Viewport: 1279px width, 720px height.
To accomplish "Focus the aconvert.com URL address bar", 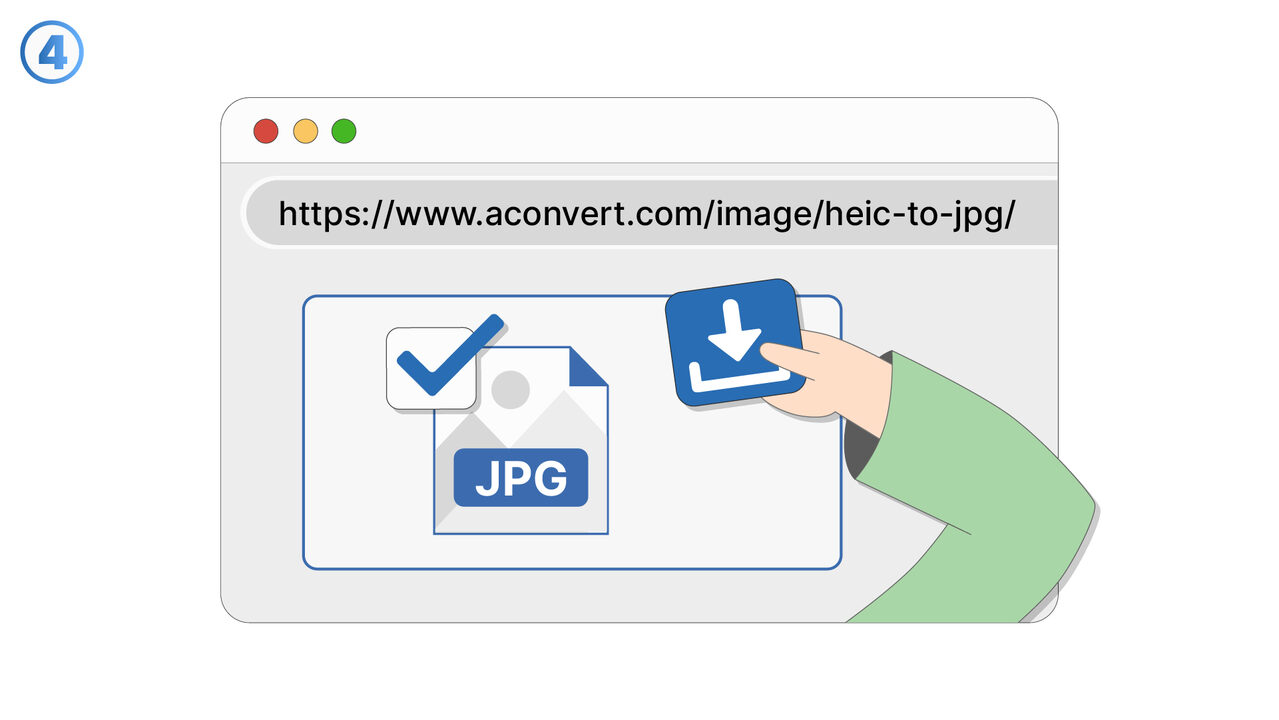I will point(650,213).
